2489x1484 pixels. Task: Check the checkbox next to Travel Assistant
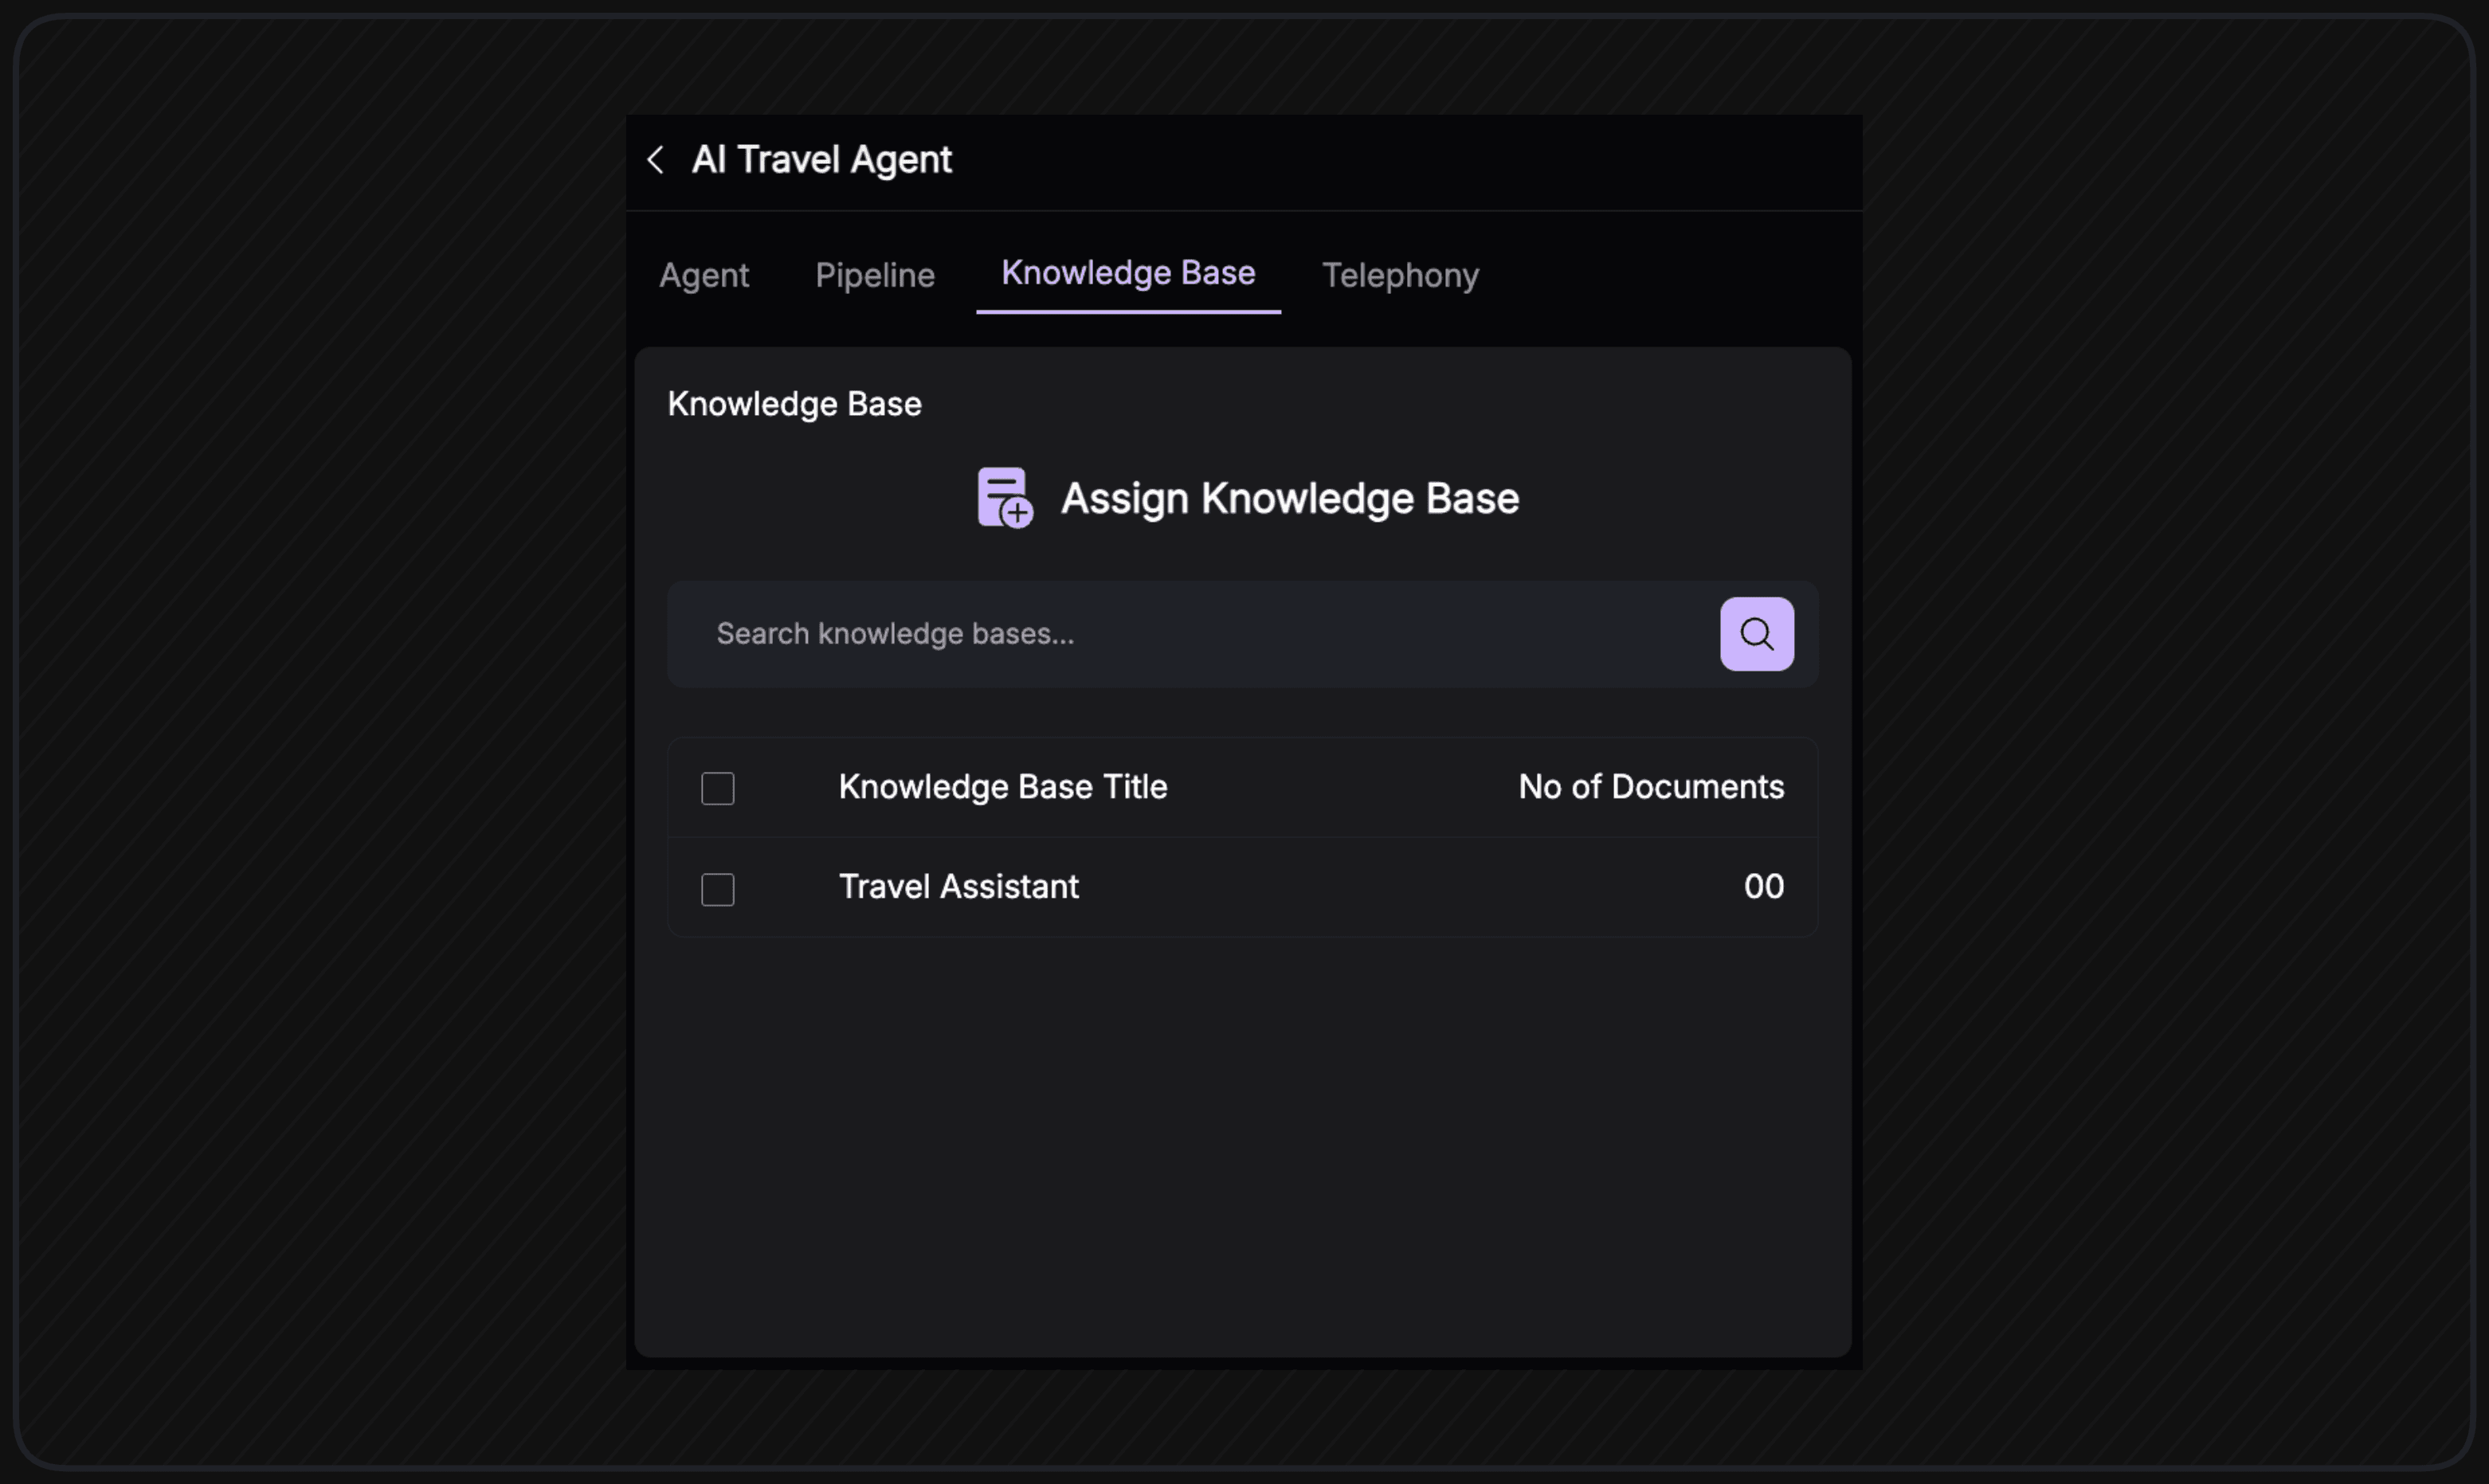pos(718,888)
